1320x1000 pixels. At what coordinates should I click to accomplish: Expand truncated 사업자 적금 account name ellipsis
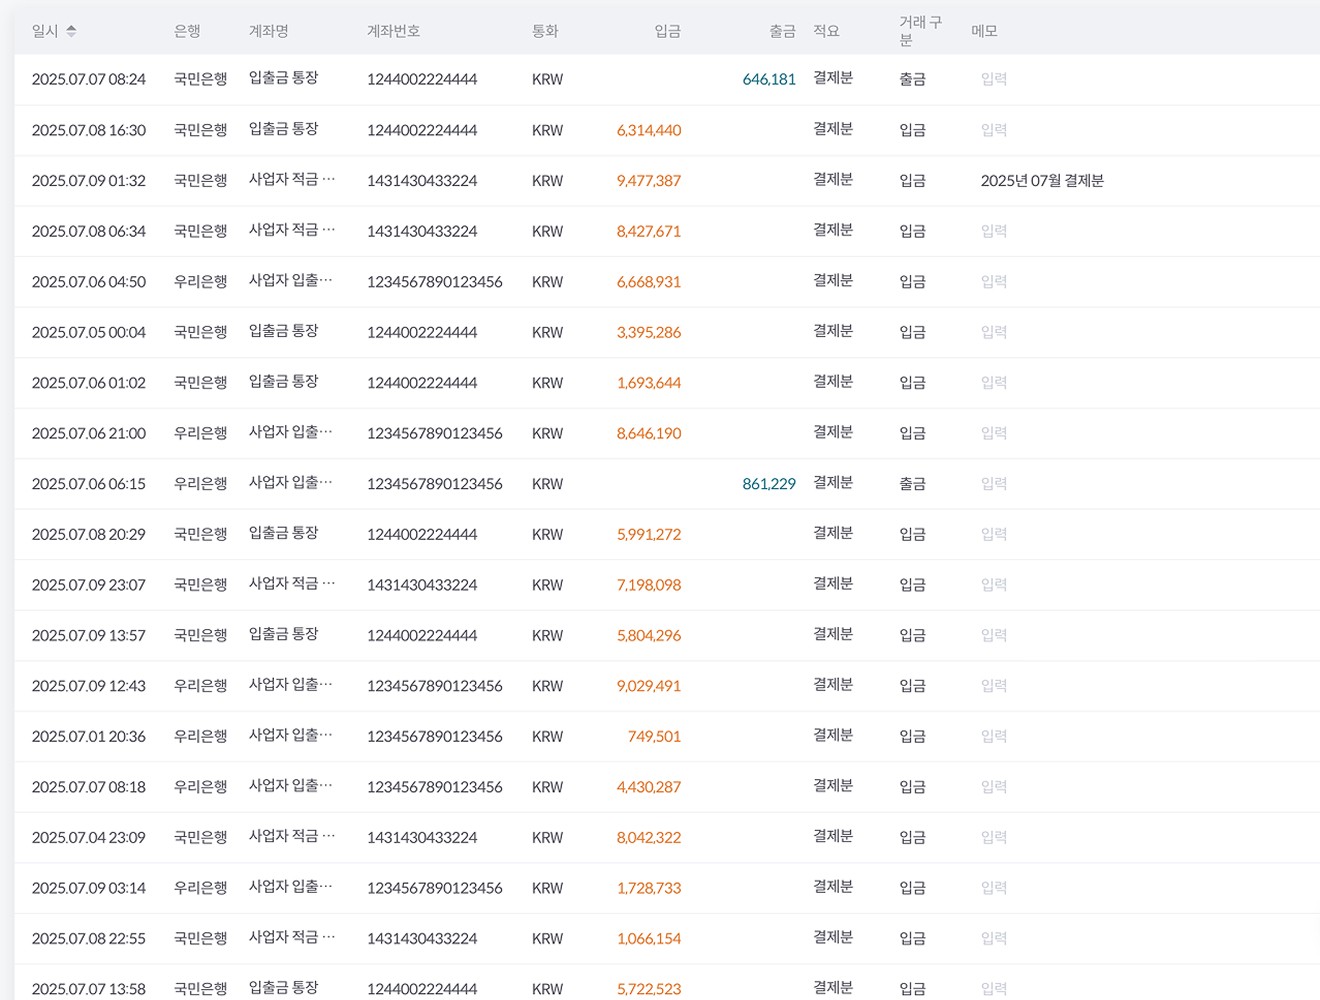coord(330,180)
